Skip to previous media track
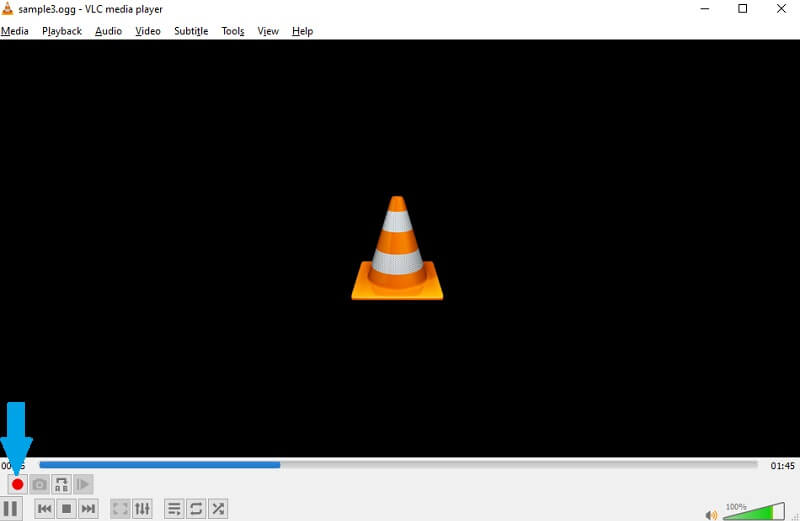This screenshot has height=521, width=800. pyautogui.click(x=44, y=509)
